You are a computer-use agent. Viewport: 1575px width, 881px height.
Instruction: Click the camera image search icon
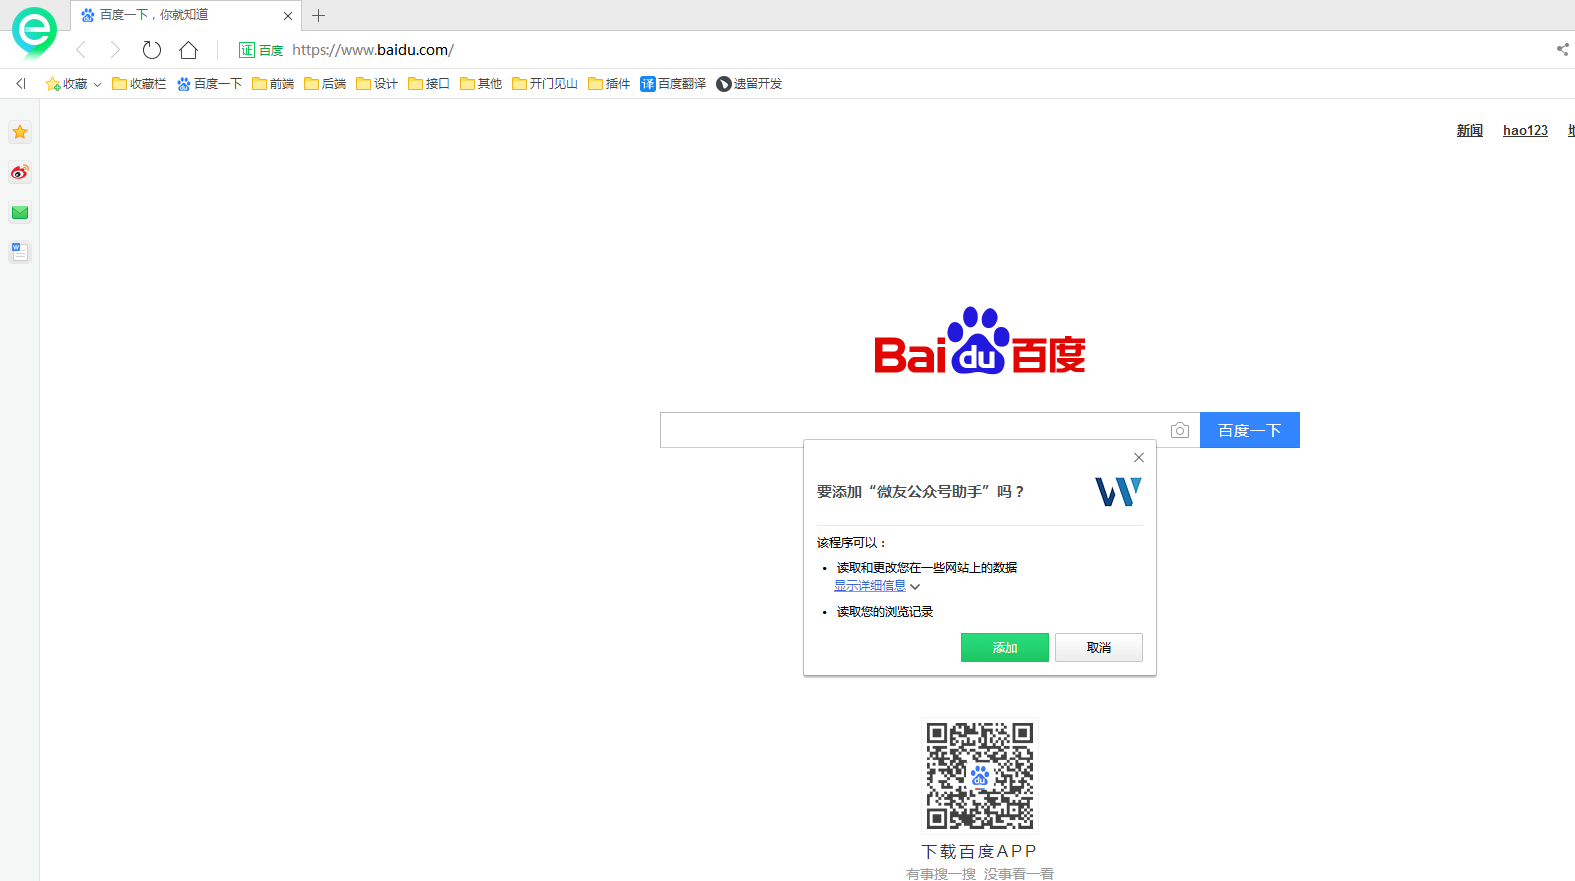[x=1180, y=430]
